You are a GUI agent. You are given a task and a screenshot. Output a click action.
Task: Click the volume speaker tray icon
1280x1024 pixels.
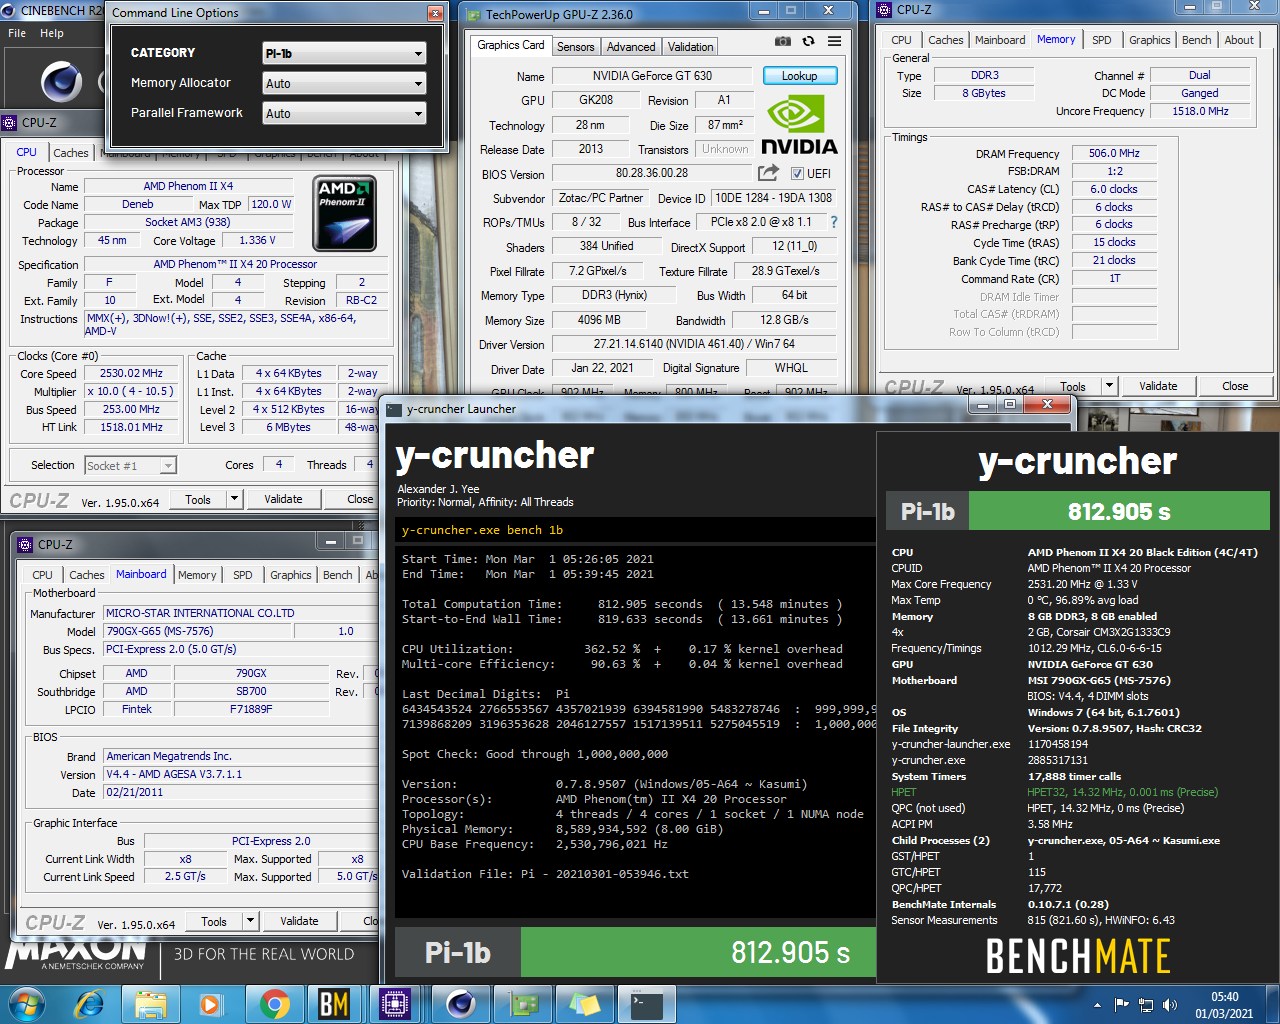pos(1170,1005)
